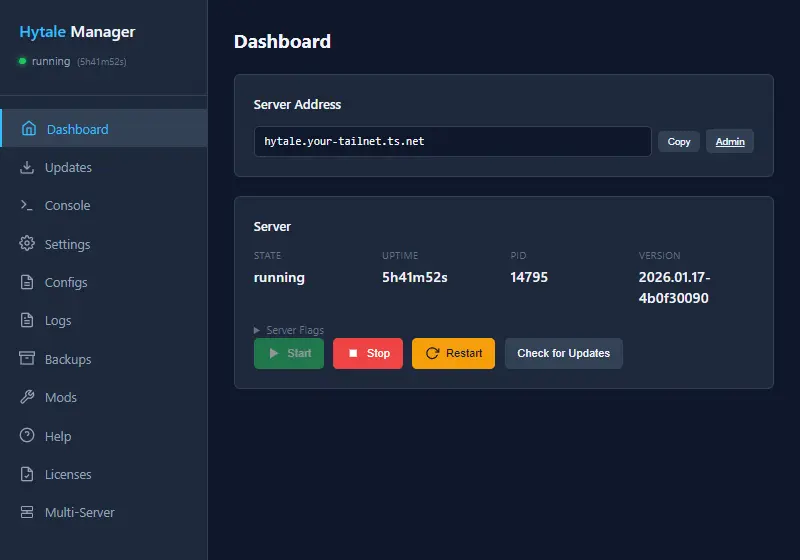This screenshot has width=800, height=560.
Task: Expand the Server Flags disclosure triangle
Action: point(257,330)
